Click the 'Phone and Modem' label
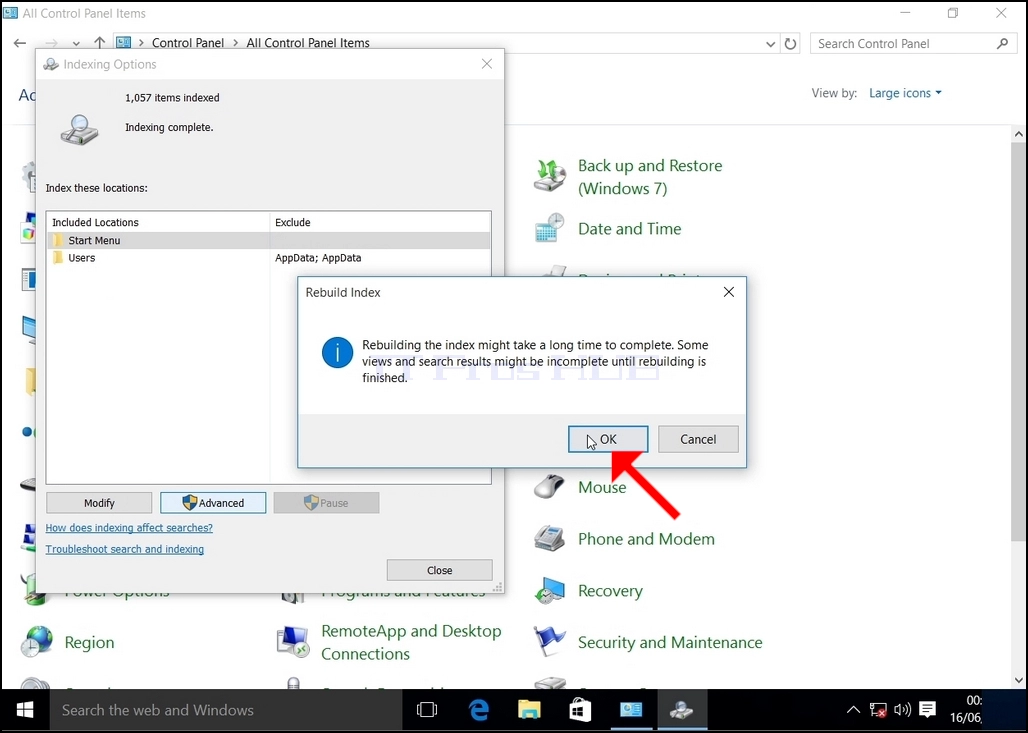Viewport: 1028px width, 733px height. click(646, 539)
